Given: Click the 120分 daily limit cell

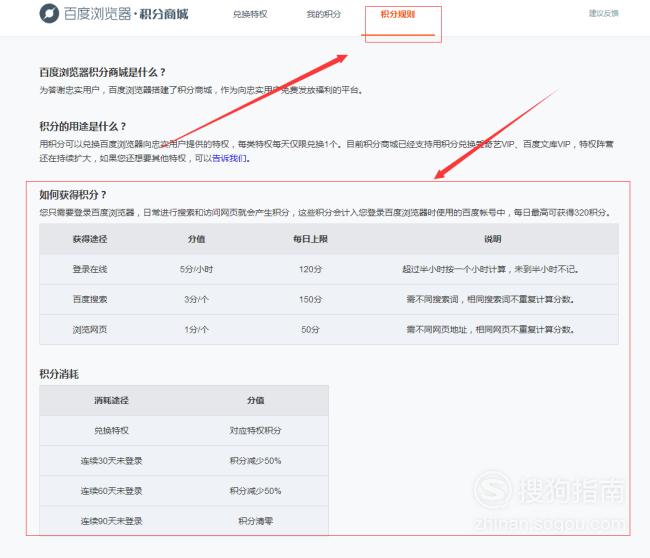Looking at the screenshot, I should point(310,269).
